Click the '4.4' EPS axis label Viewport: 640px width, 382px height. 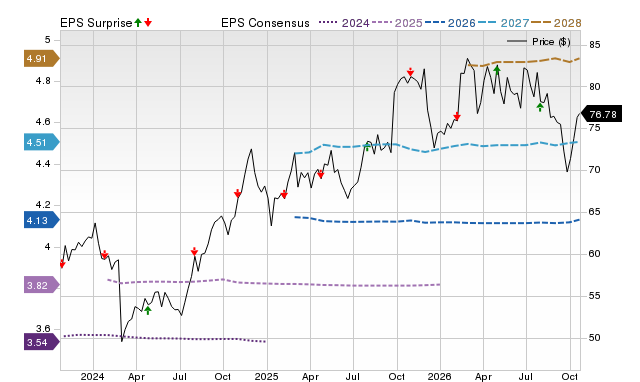coord(43,164)
